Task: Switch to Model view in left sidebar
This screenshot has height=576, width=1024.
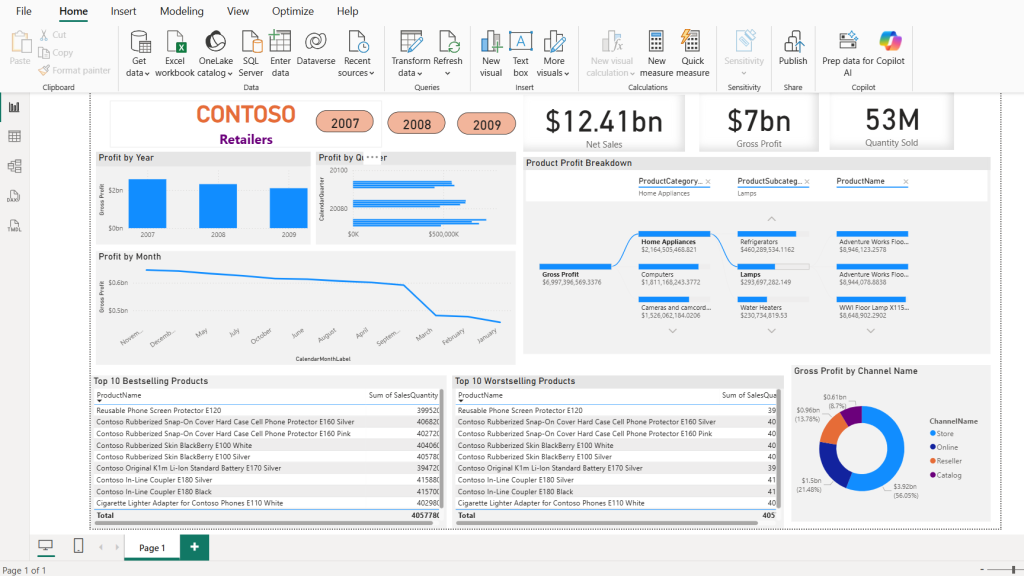Action: [x=14, y=166]
